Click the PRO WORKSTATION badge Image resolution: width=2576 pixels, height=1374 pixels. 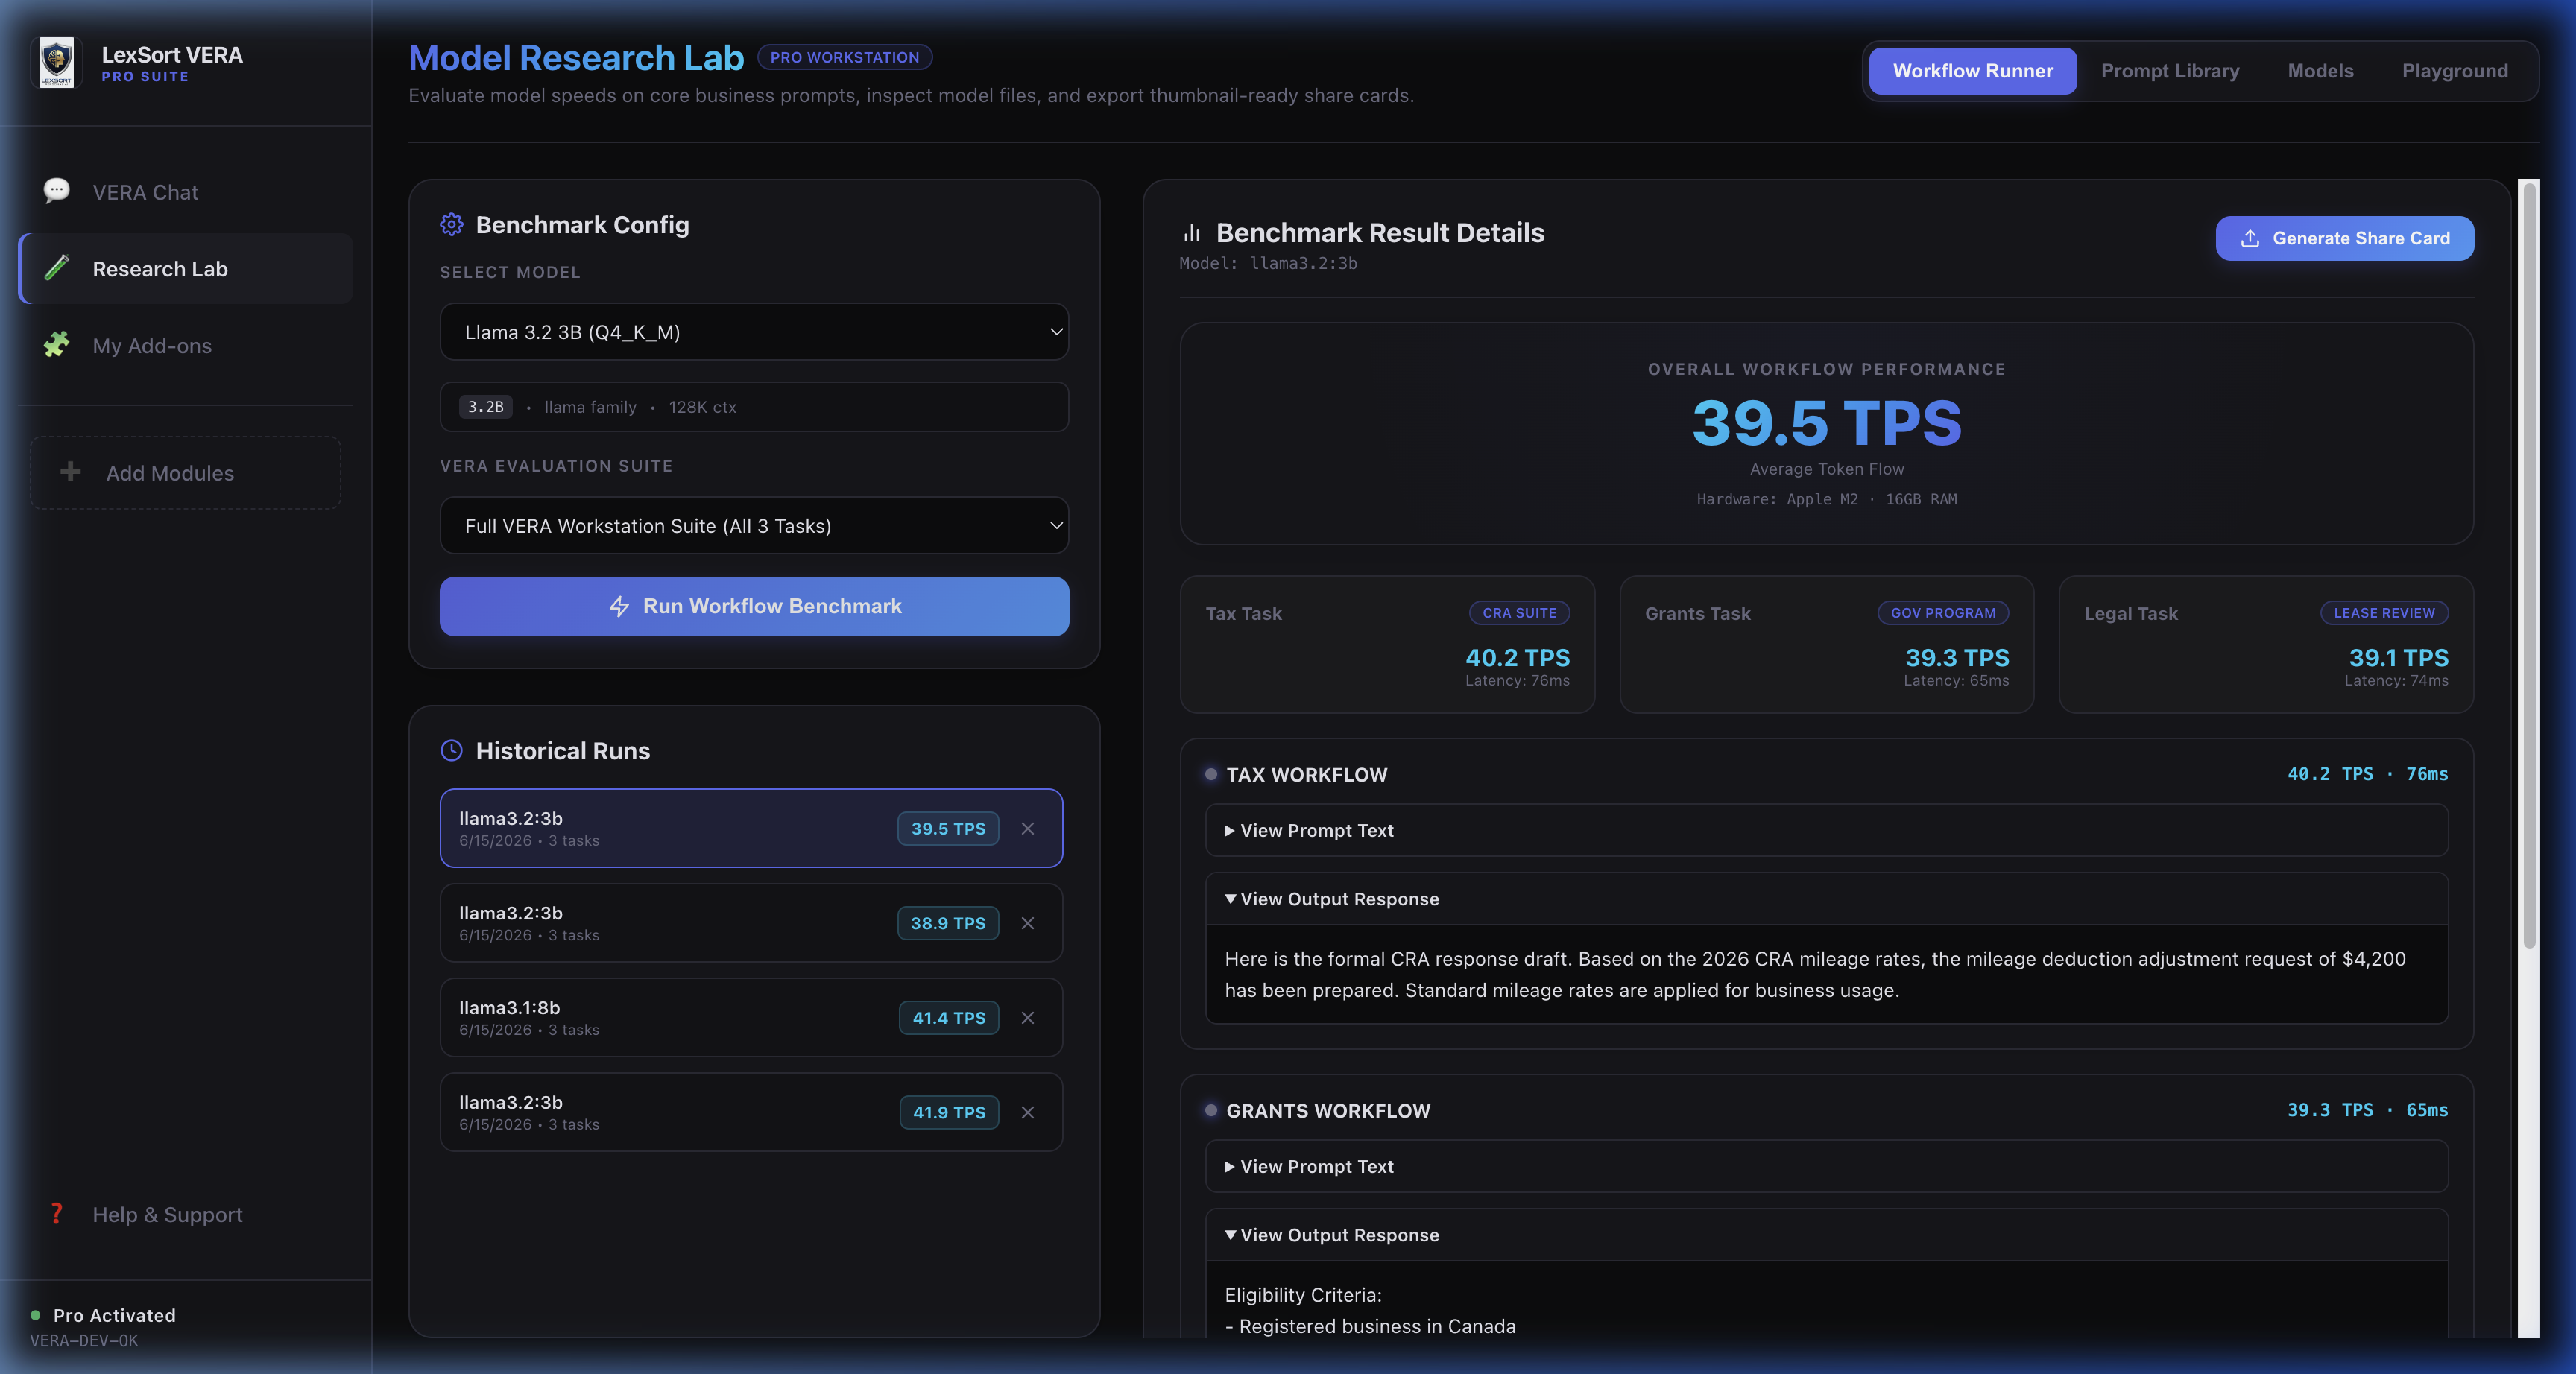pyautogui.click(x=844, y=57)
